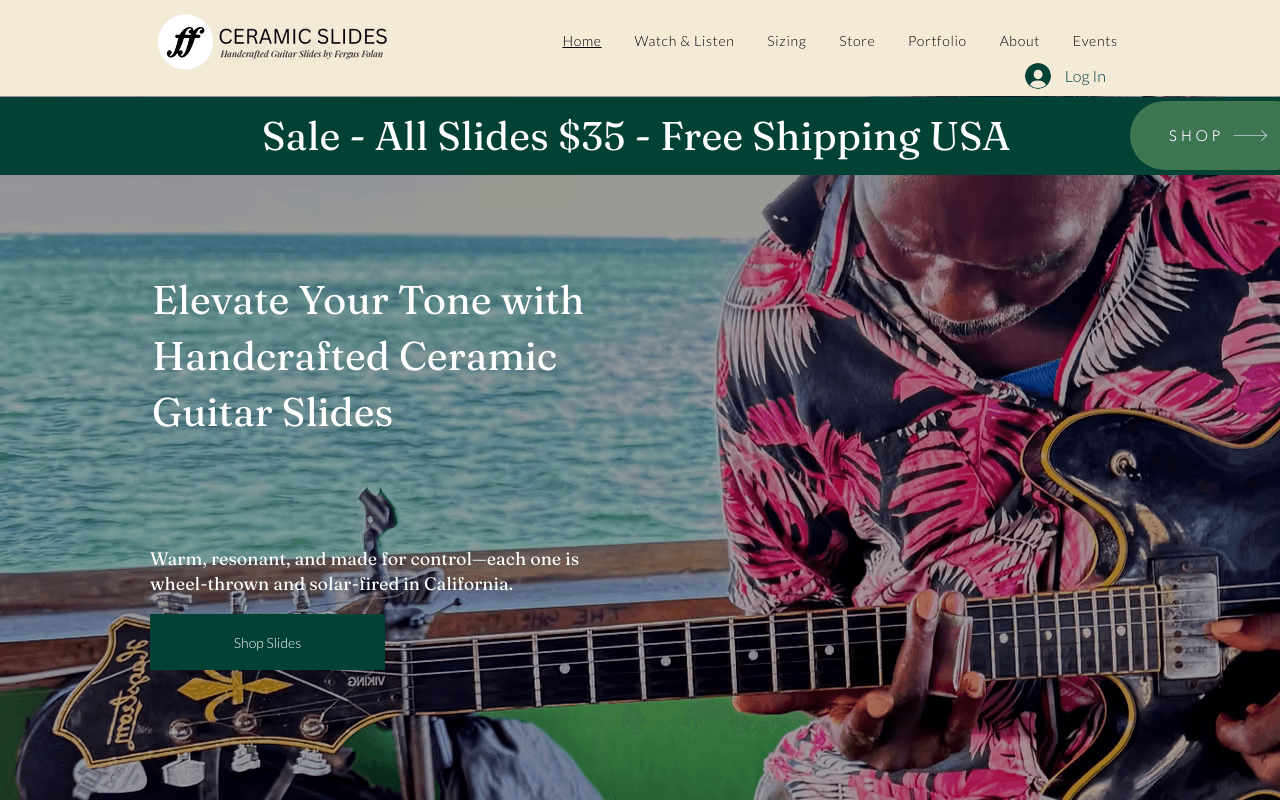Open the Home menu item

(x=582, y=41)
